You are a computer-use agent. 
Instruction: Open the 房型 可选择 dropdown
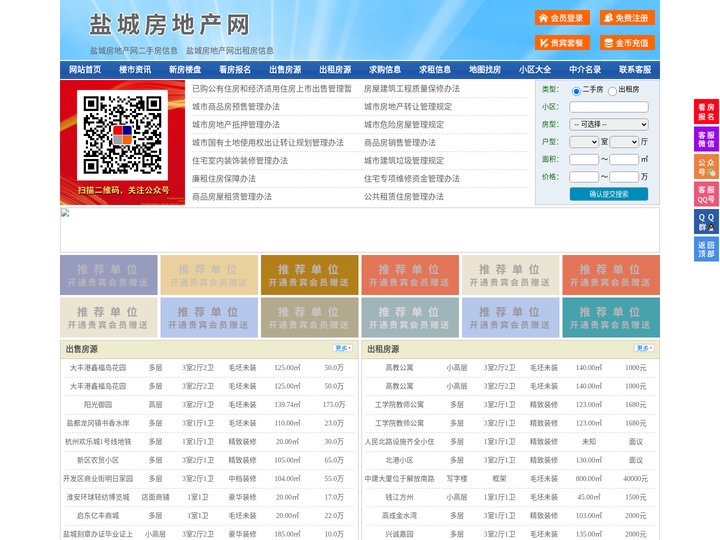pos(609,124)
